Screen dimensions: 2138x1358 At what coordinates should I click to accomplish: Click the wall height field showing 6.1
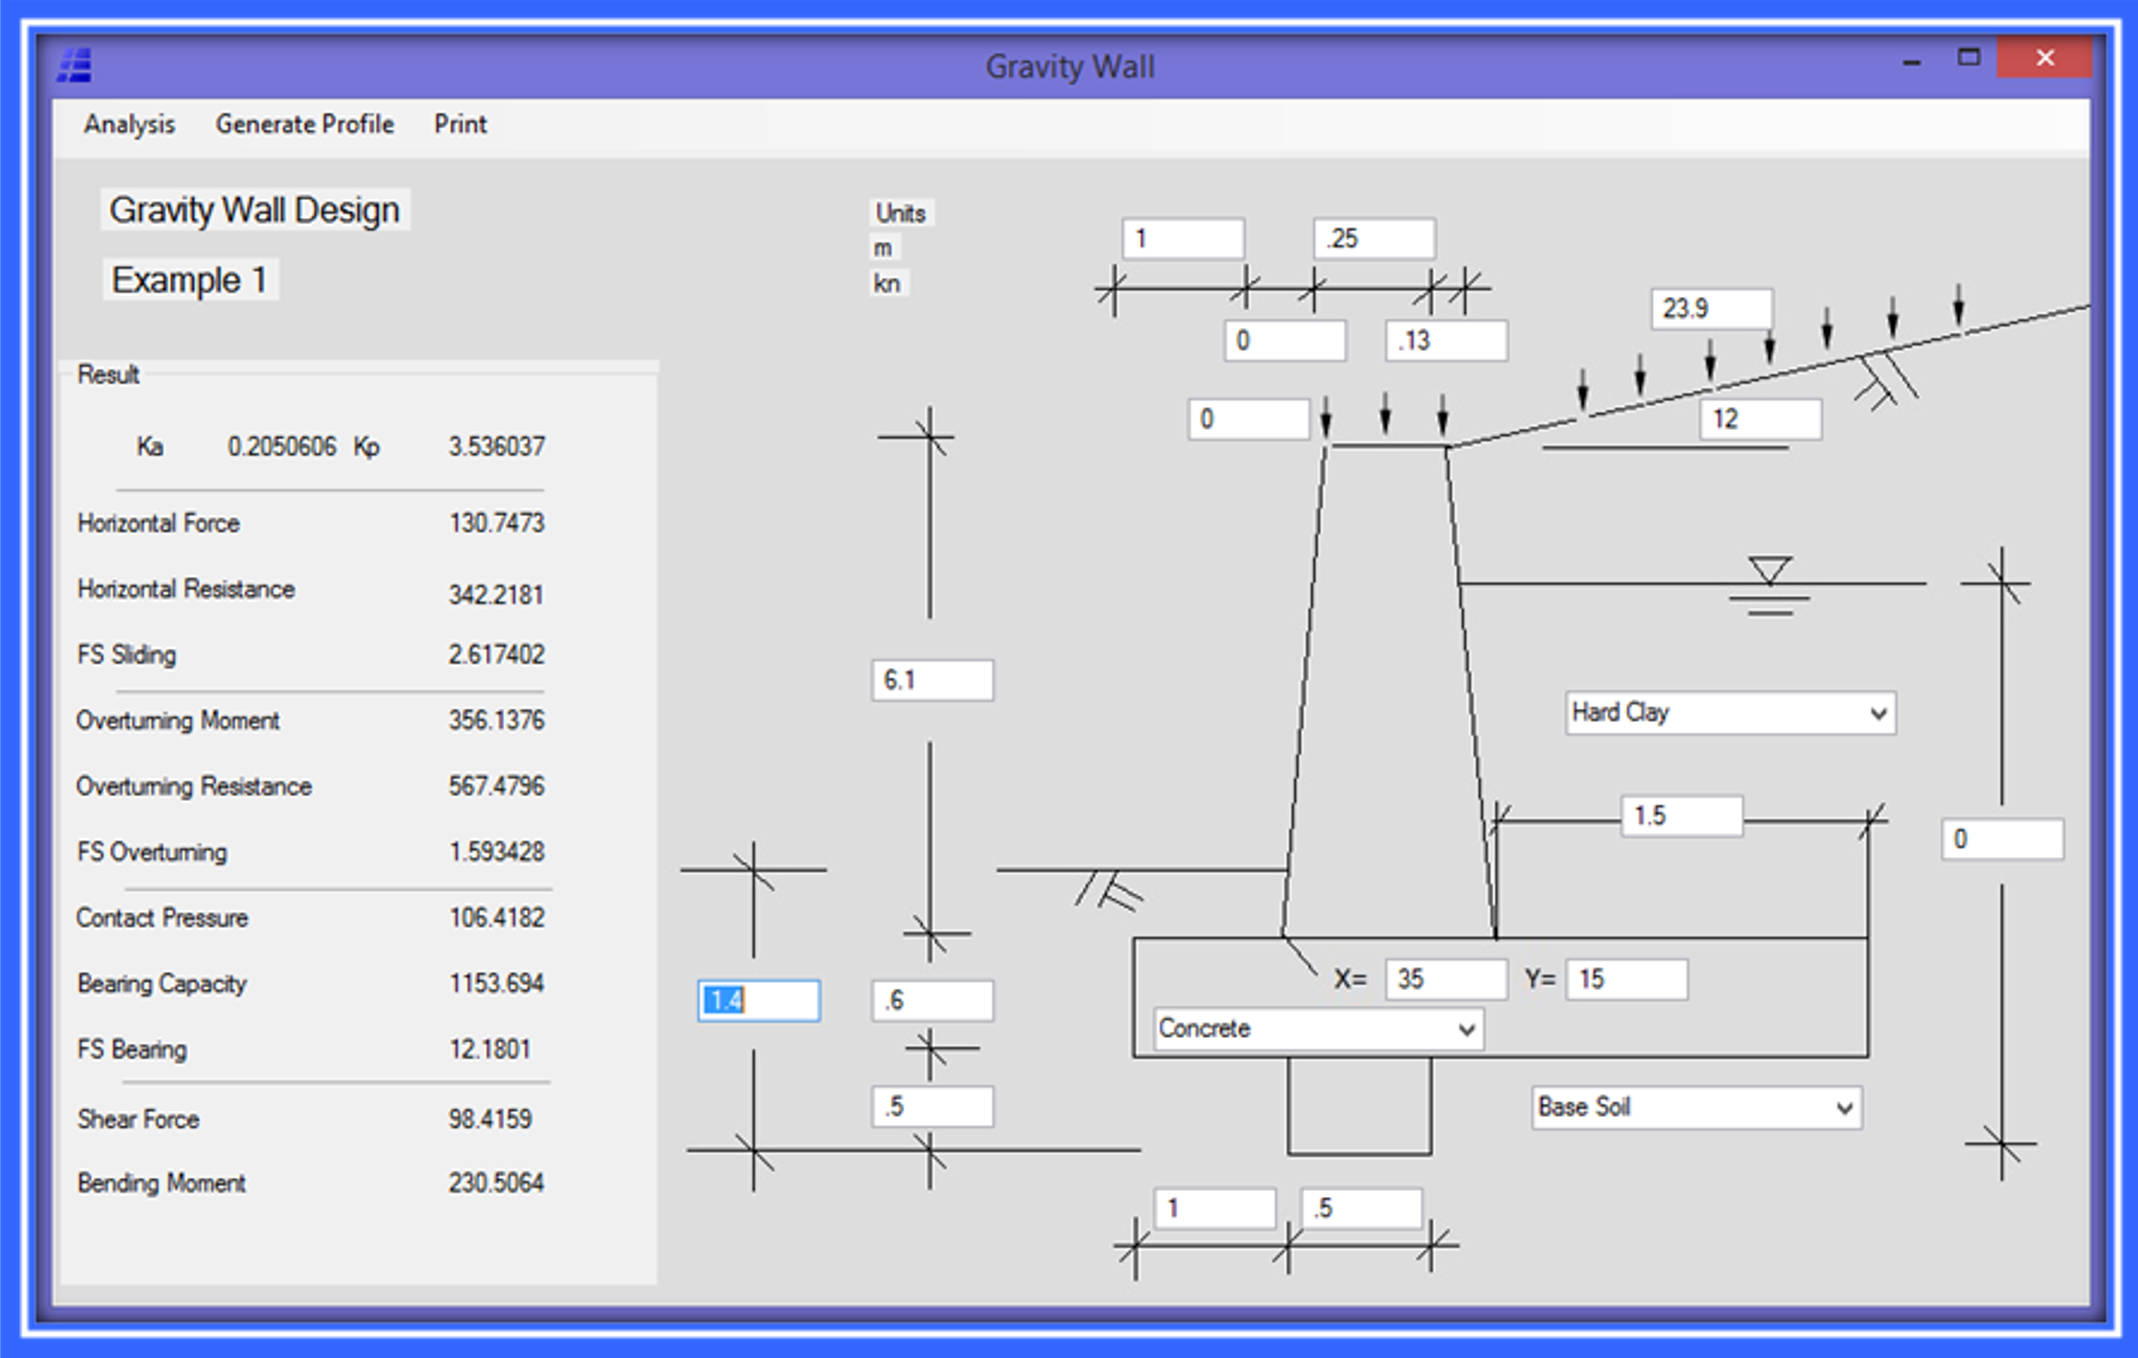point(932,680)
